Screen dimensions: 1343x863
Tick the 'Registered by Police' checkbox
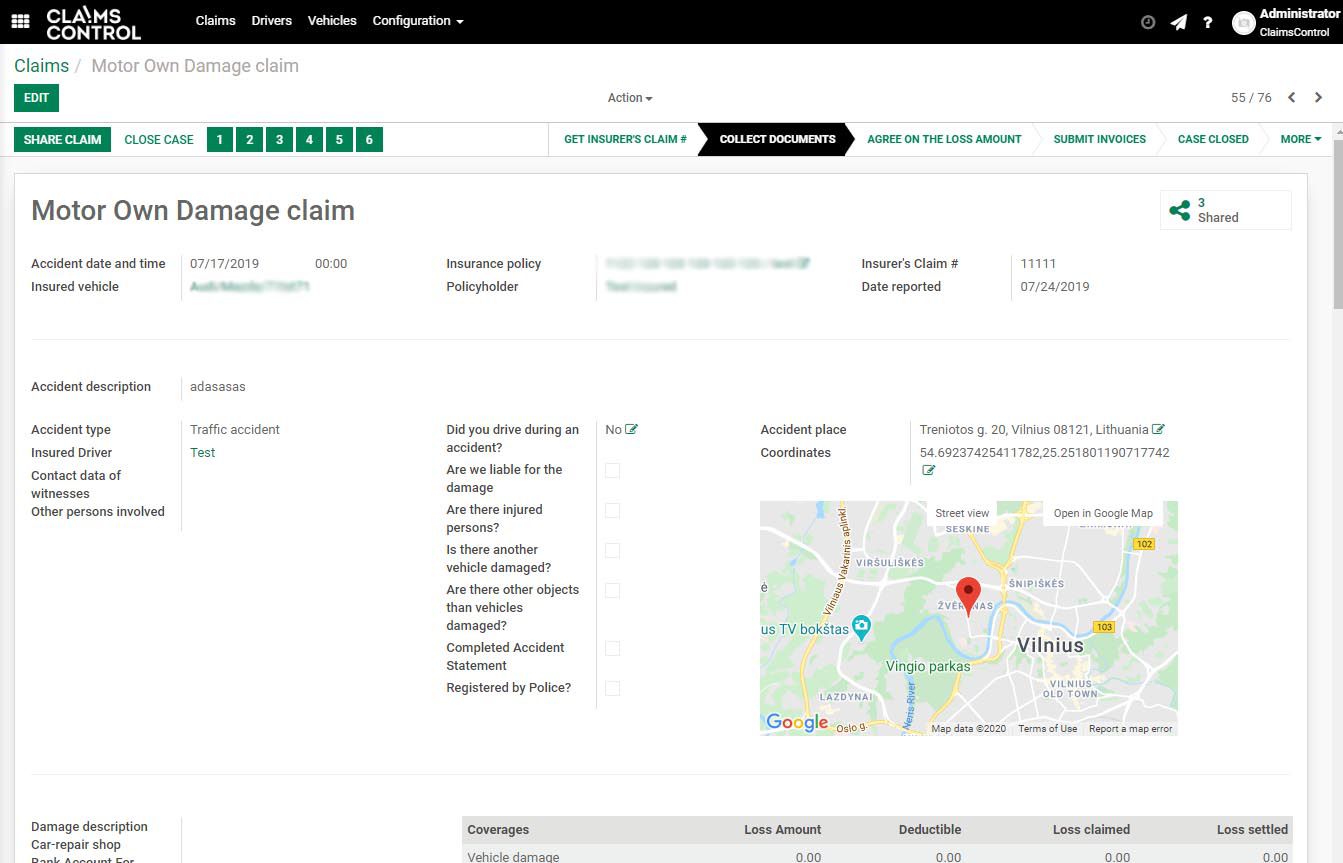[613, 688]
